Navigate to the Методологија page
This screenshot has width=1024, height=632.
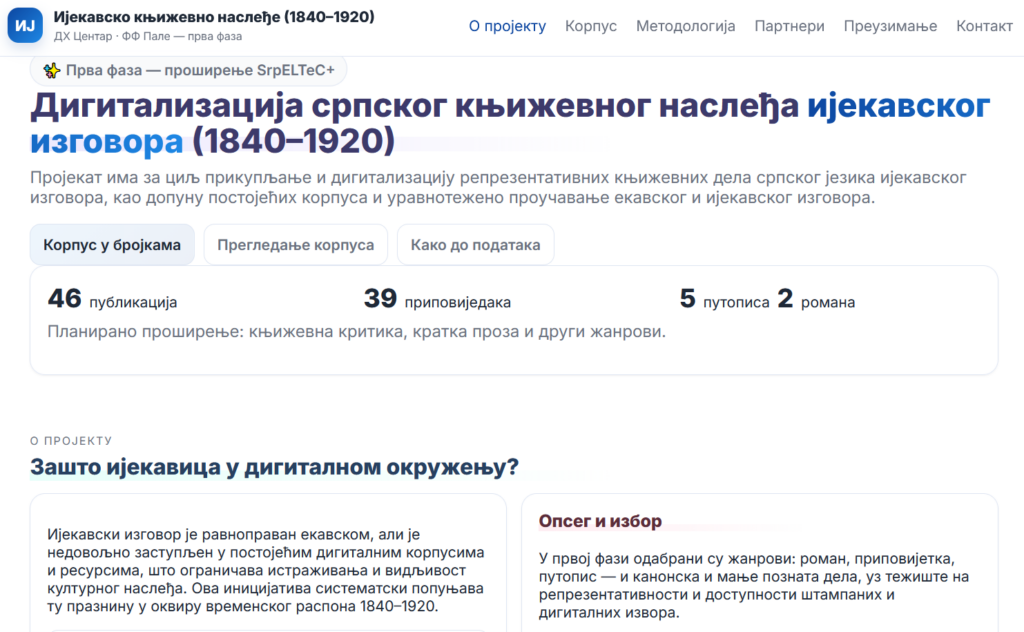[685, 26]
